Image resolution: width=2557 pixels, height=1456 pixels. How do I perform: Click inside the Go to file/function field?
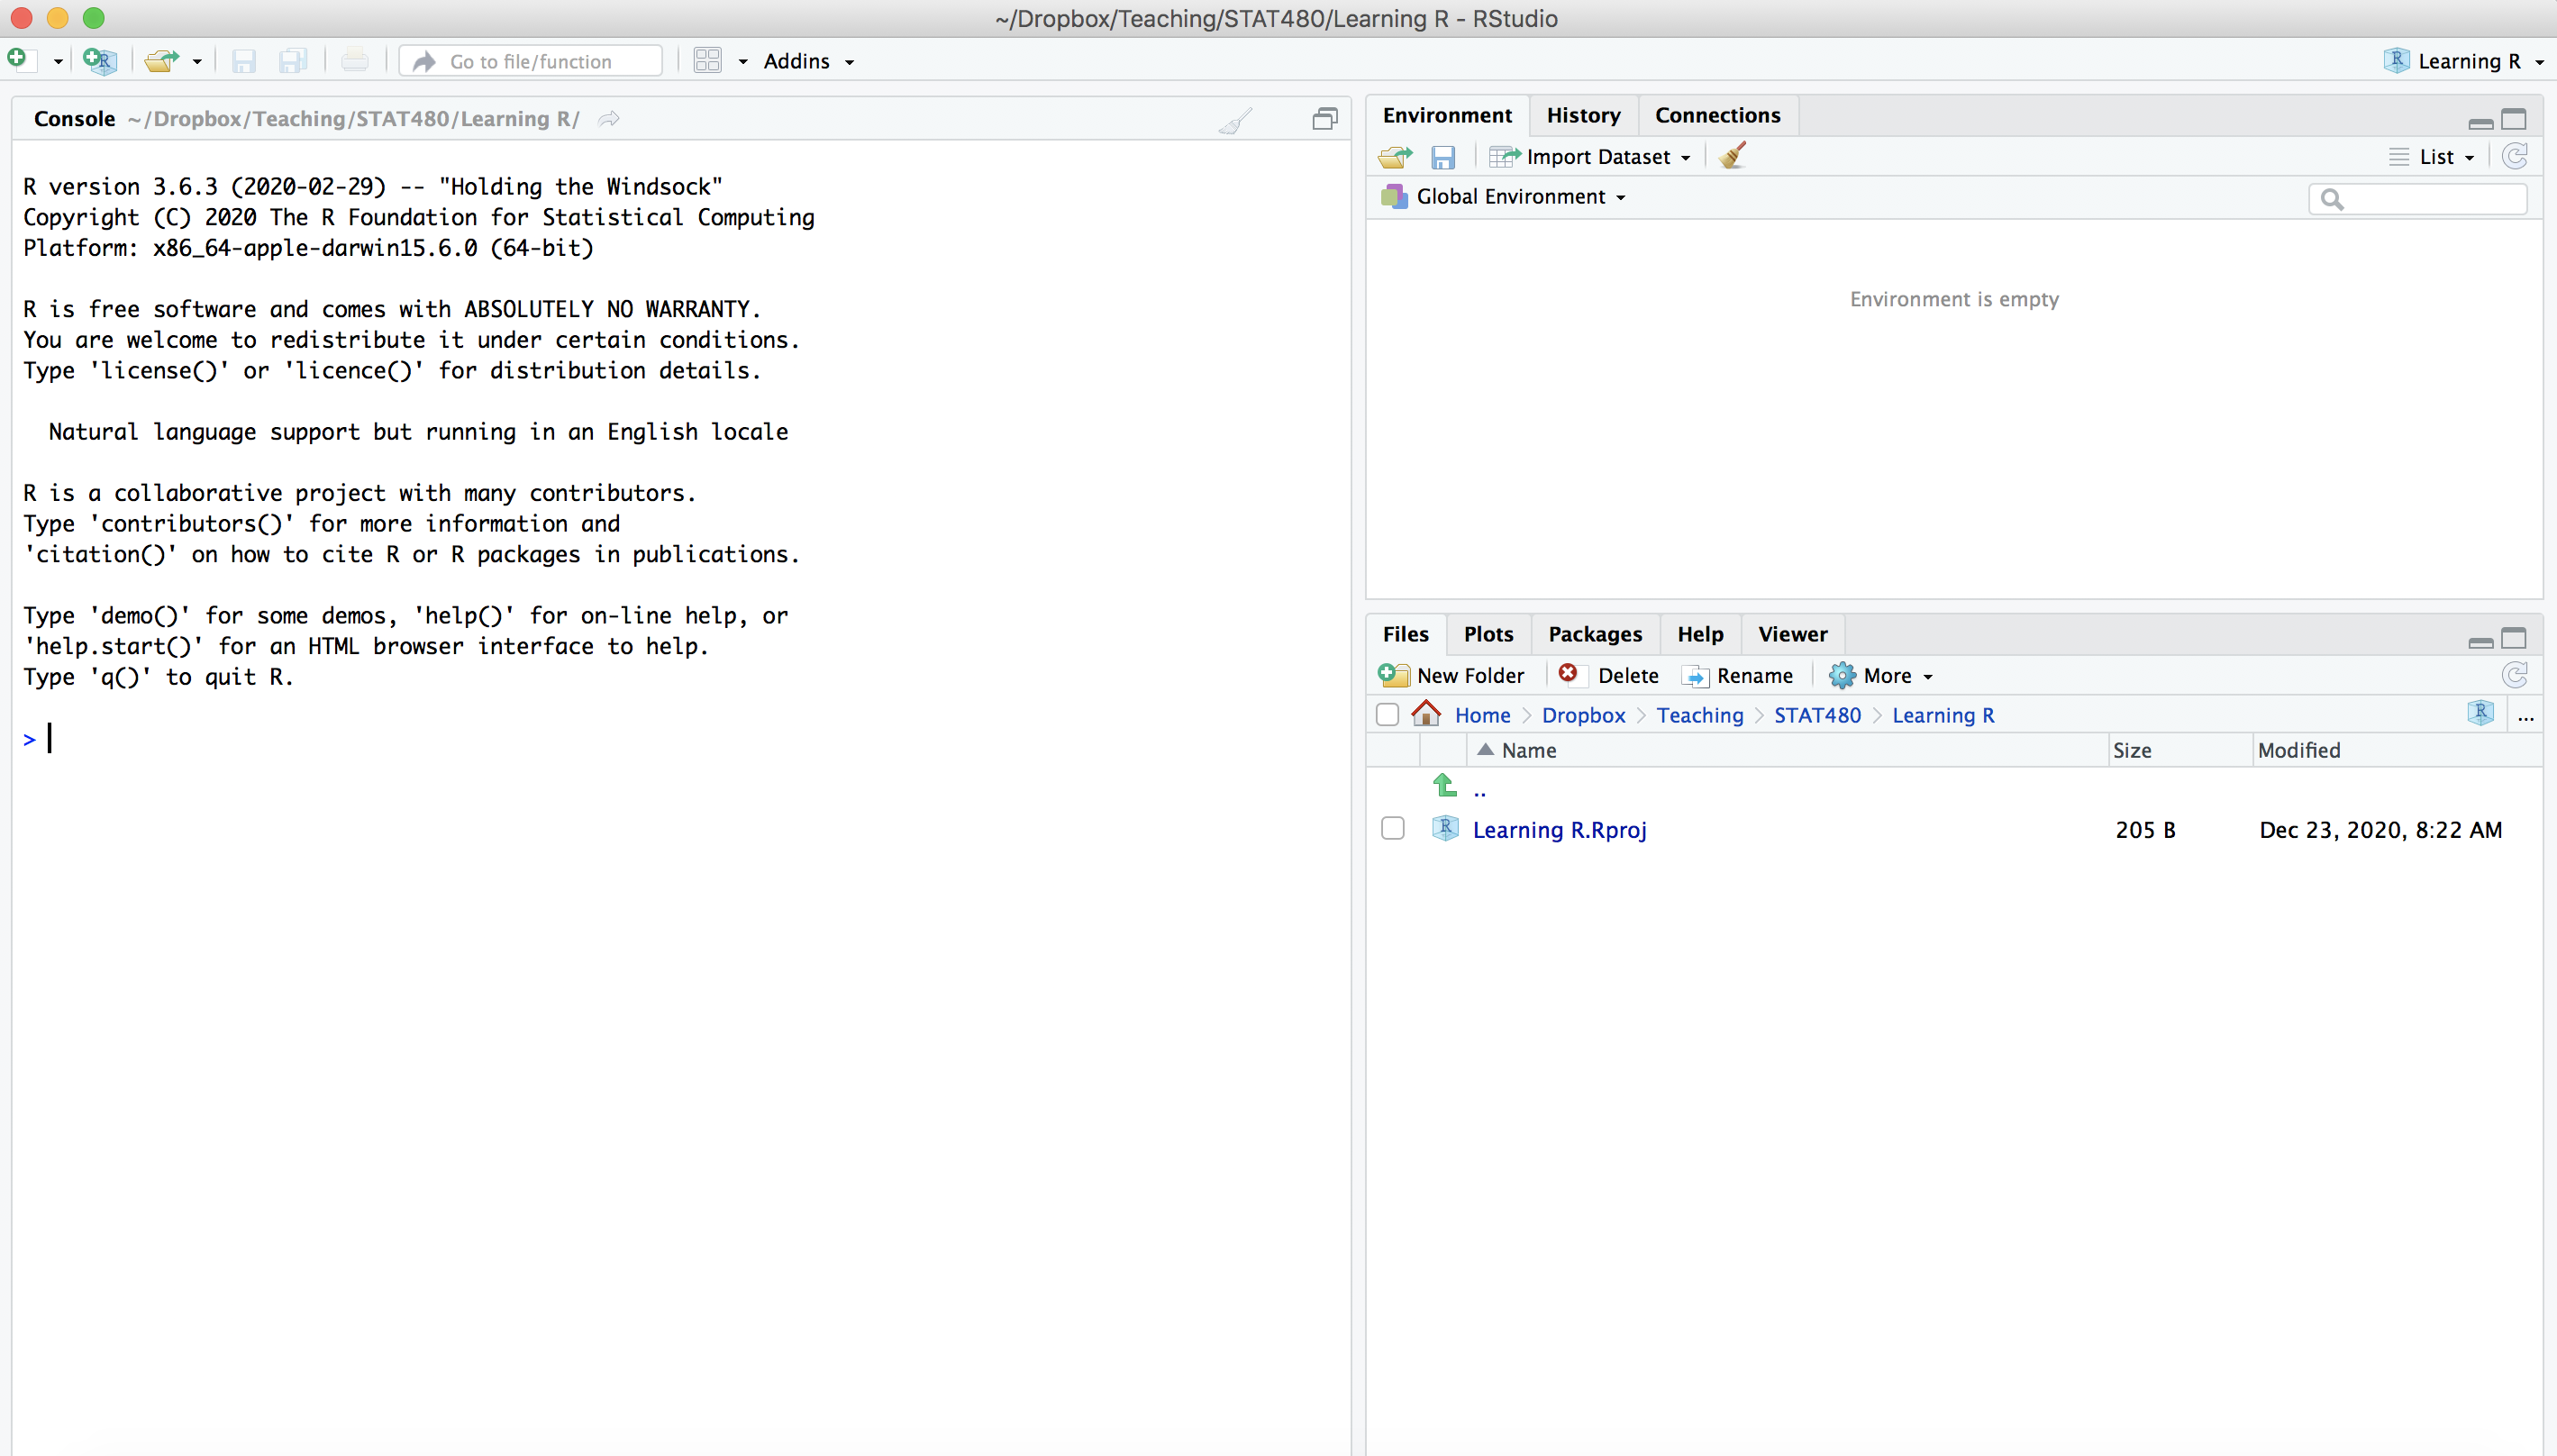[531, 60]
